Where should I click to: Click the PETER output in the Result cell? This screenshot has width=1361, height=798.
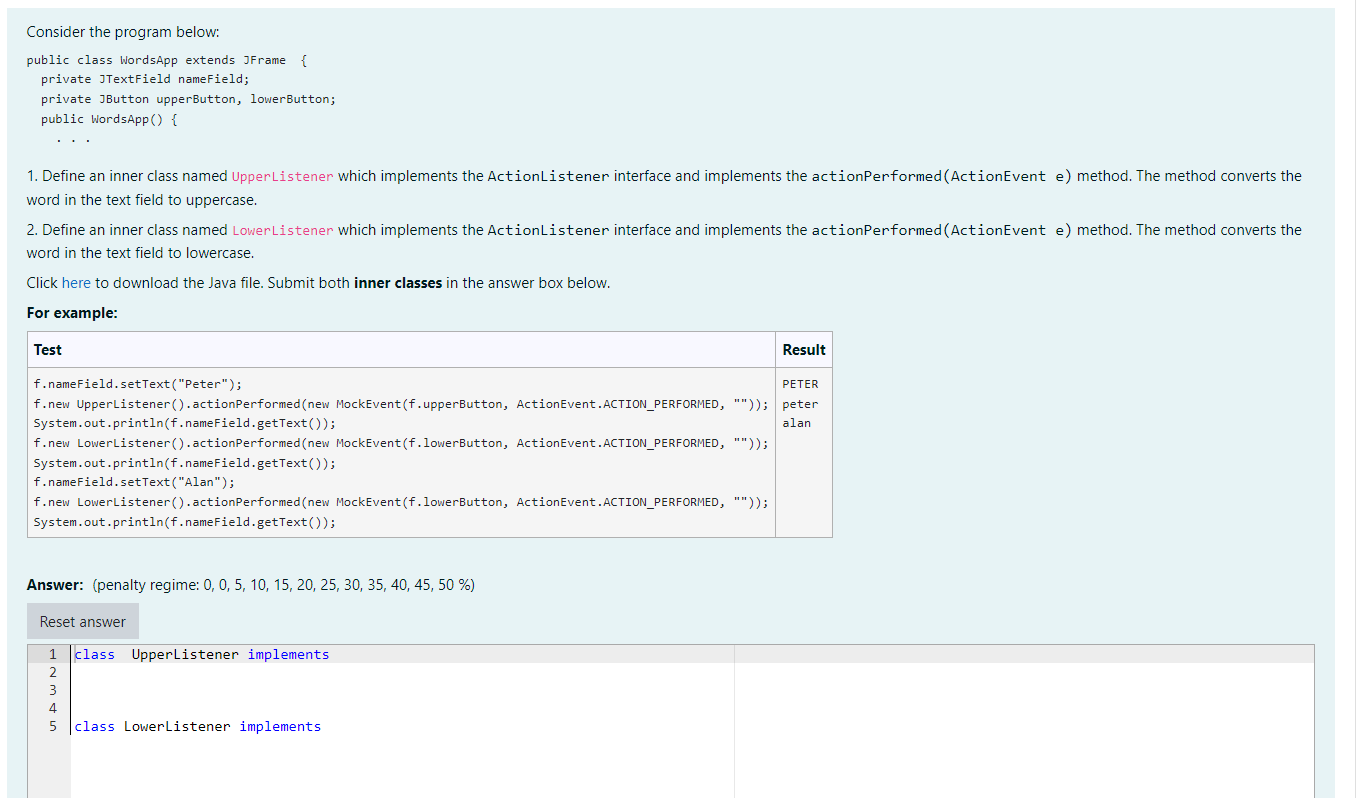798,383
